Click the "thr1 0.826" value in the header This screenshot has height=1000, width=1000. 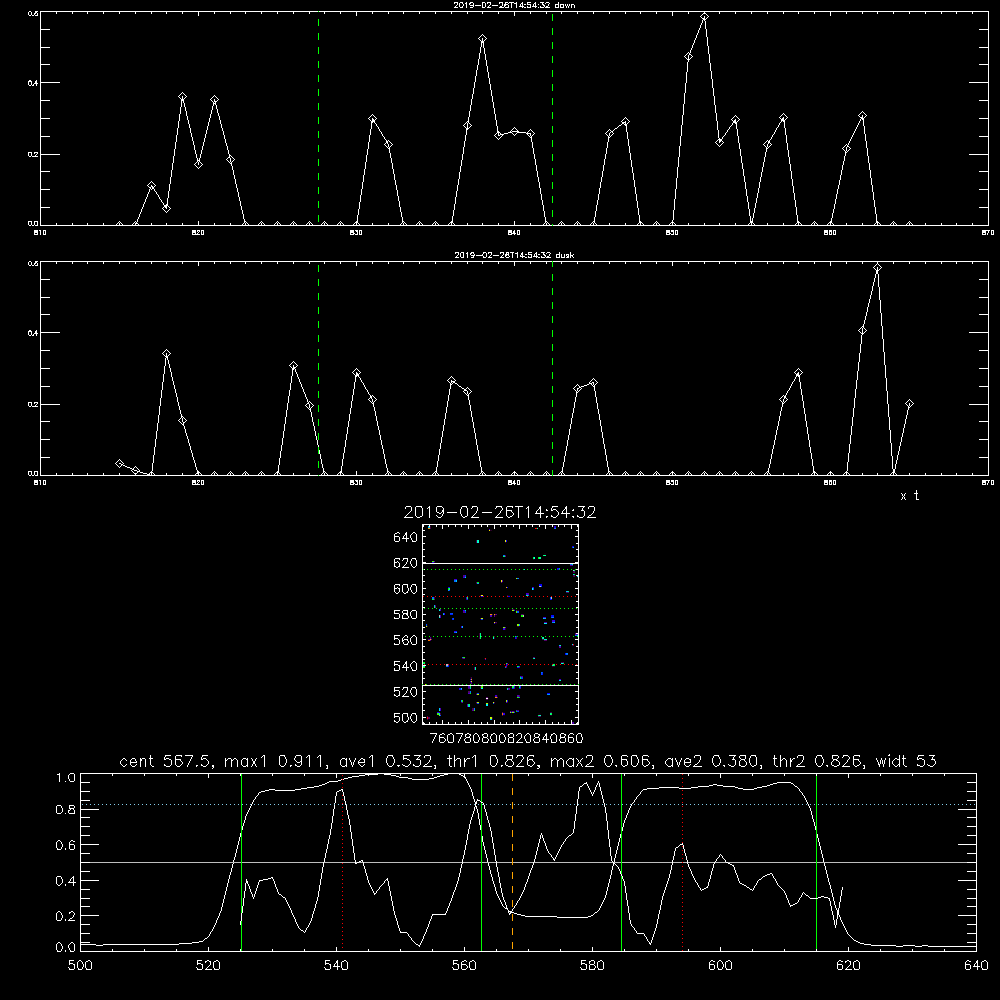pyautogui.click(x=492, y=761)
